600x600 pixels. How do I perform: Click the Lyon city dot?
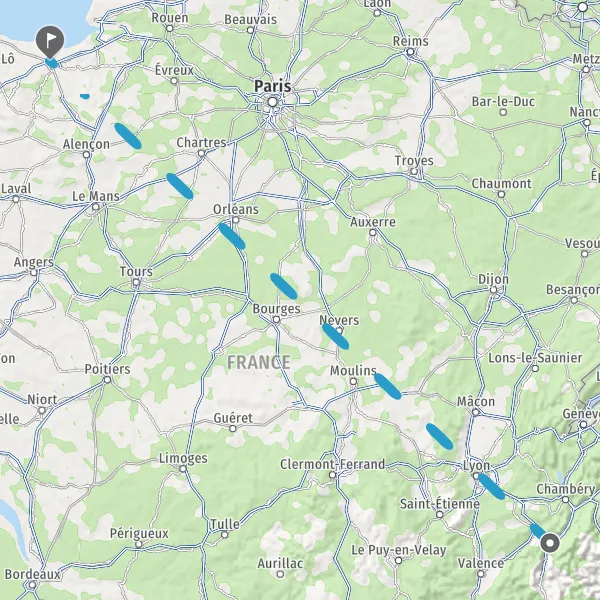pyautogui.click(x=476, y=476)
